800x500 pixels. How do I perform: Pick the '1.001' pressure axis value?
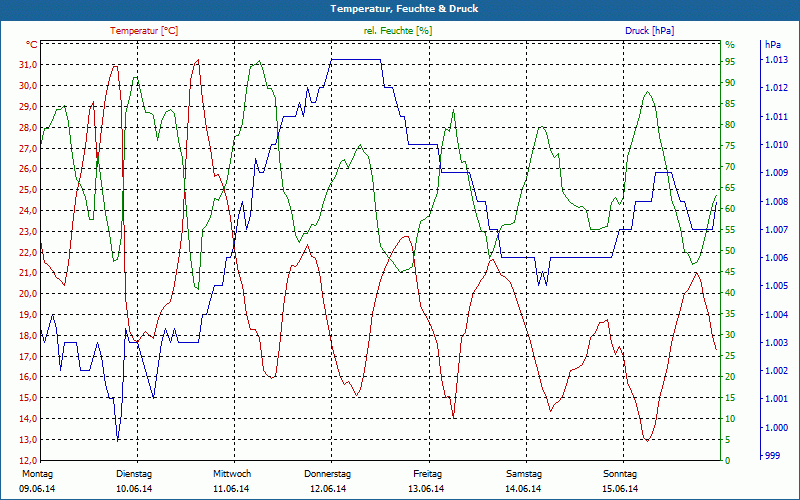[776, 399]
